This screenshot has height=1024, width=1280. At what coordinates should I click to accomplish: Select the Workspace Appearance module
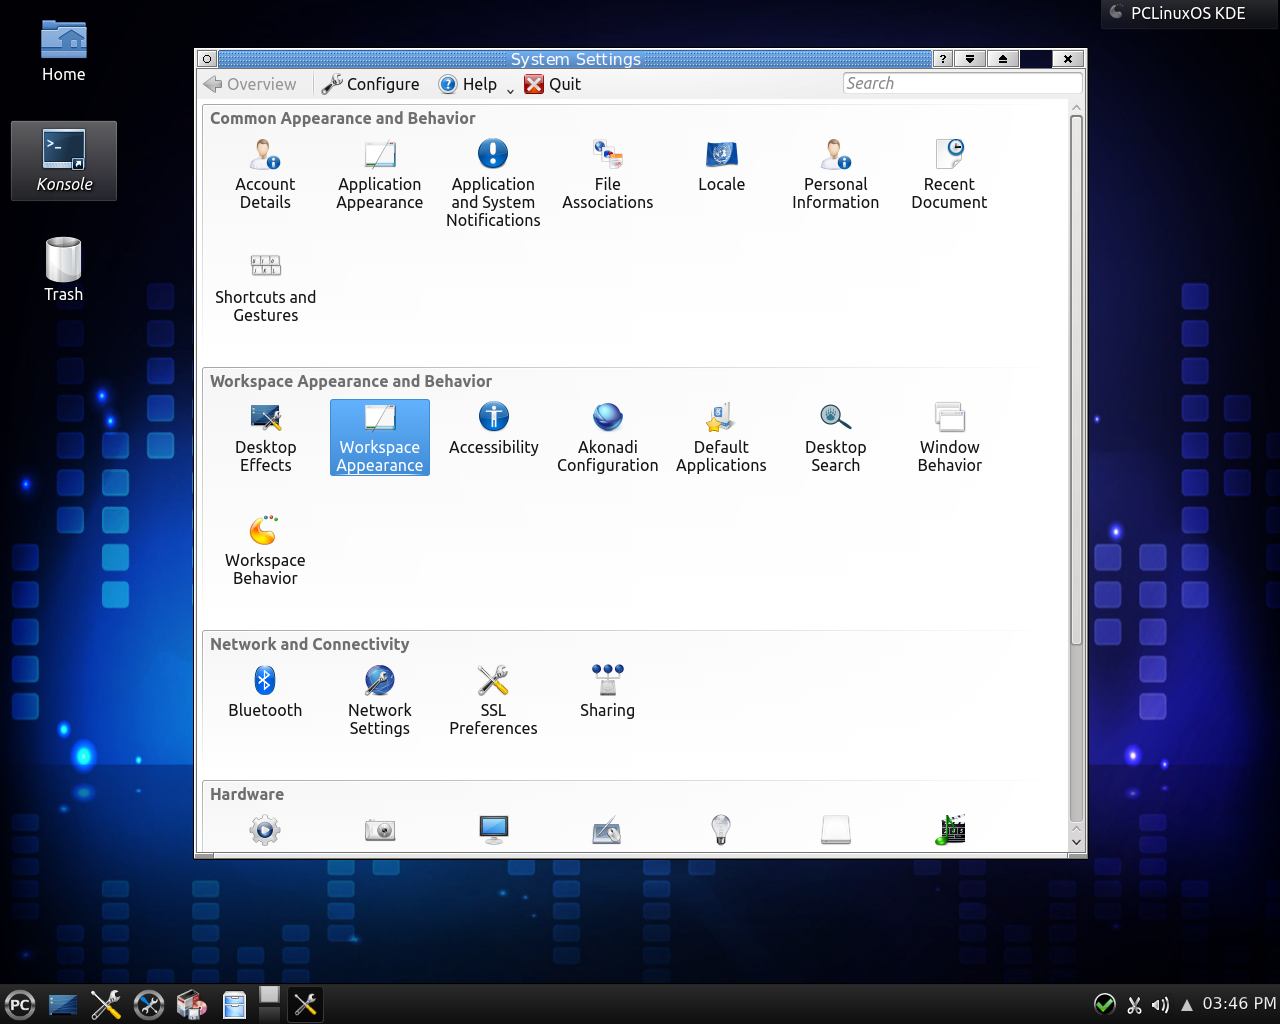point(380,438)
